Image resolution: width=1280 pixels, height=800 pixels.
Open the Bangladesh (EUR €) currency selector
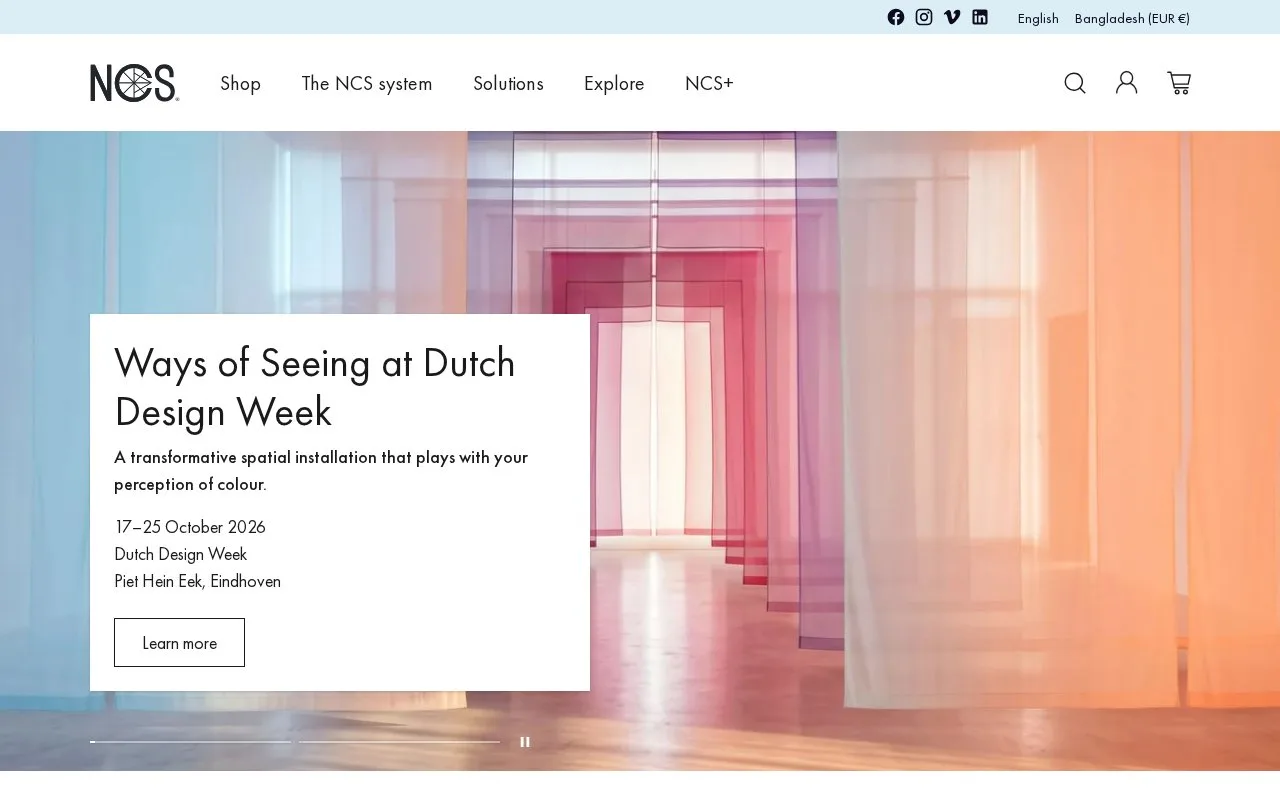[x=1132, y=18]
